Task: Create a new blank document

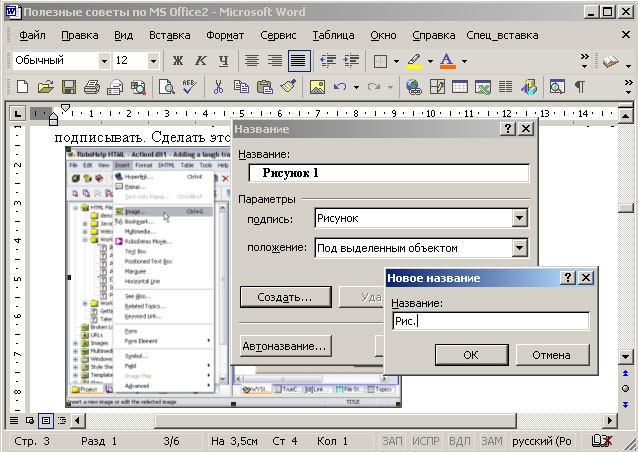Action: point(21,88)
